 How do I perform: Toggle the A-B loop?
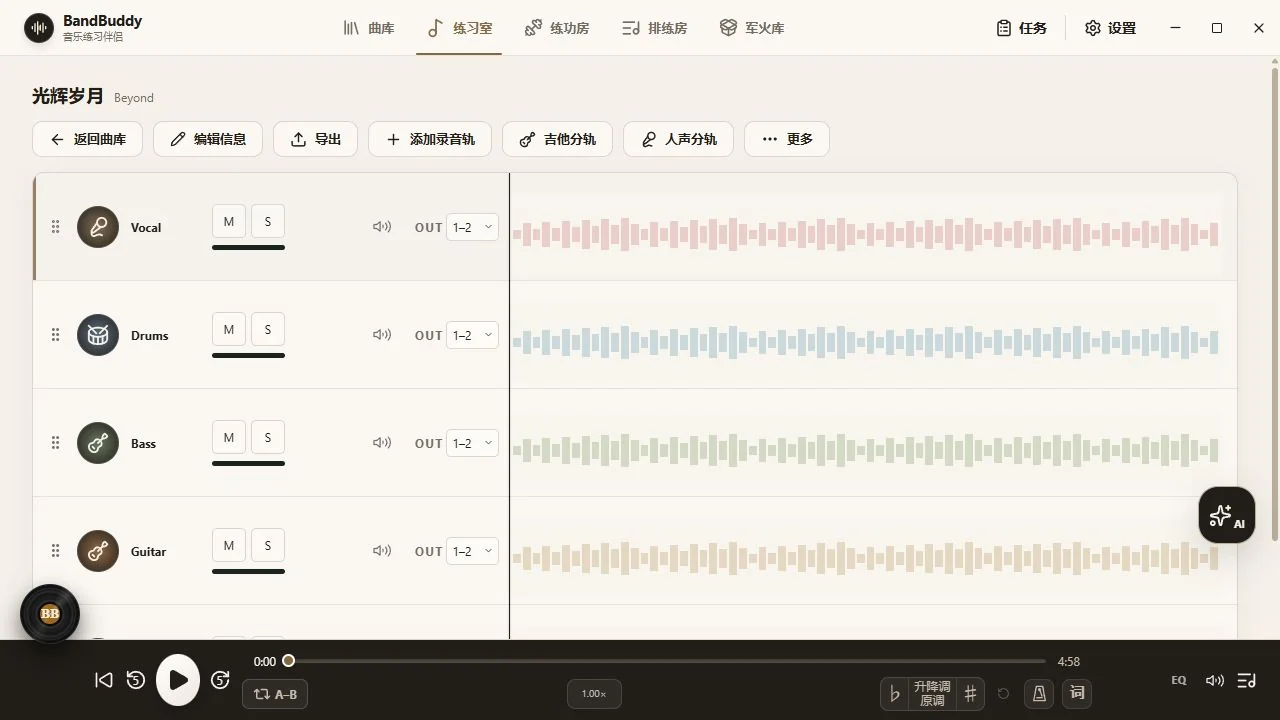coord(275,694)
